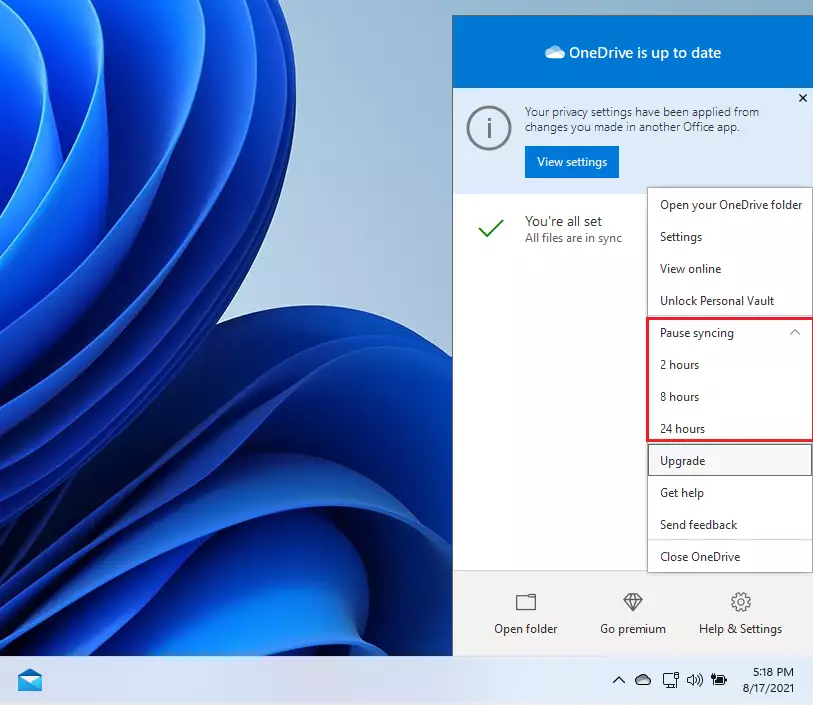Pause syncing for 24 hours
The height and width of the screenshot is (705, 813).
click(x=730, y=429)
